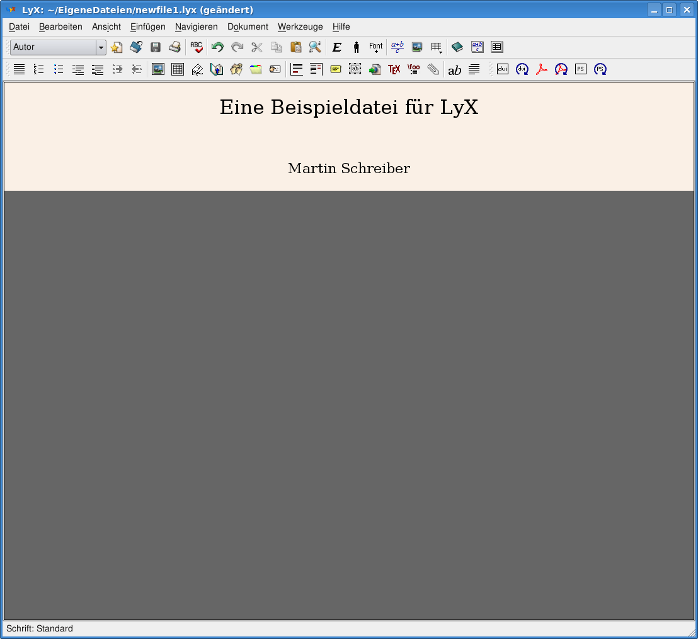
Task: Run spellcheck with the ABC icon
Action: click(197, 47)
